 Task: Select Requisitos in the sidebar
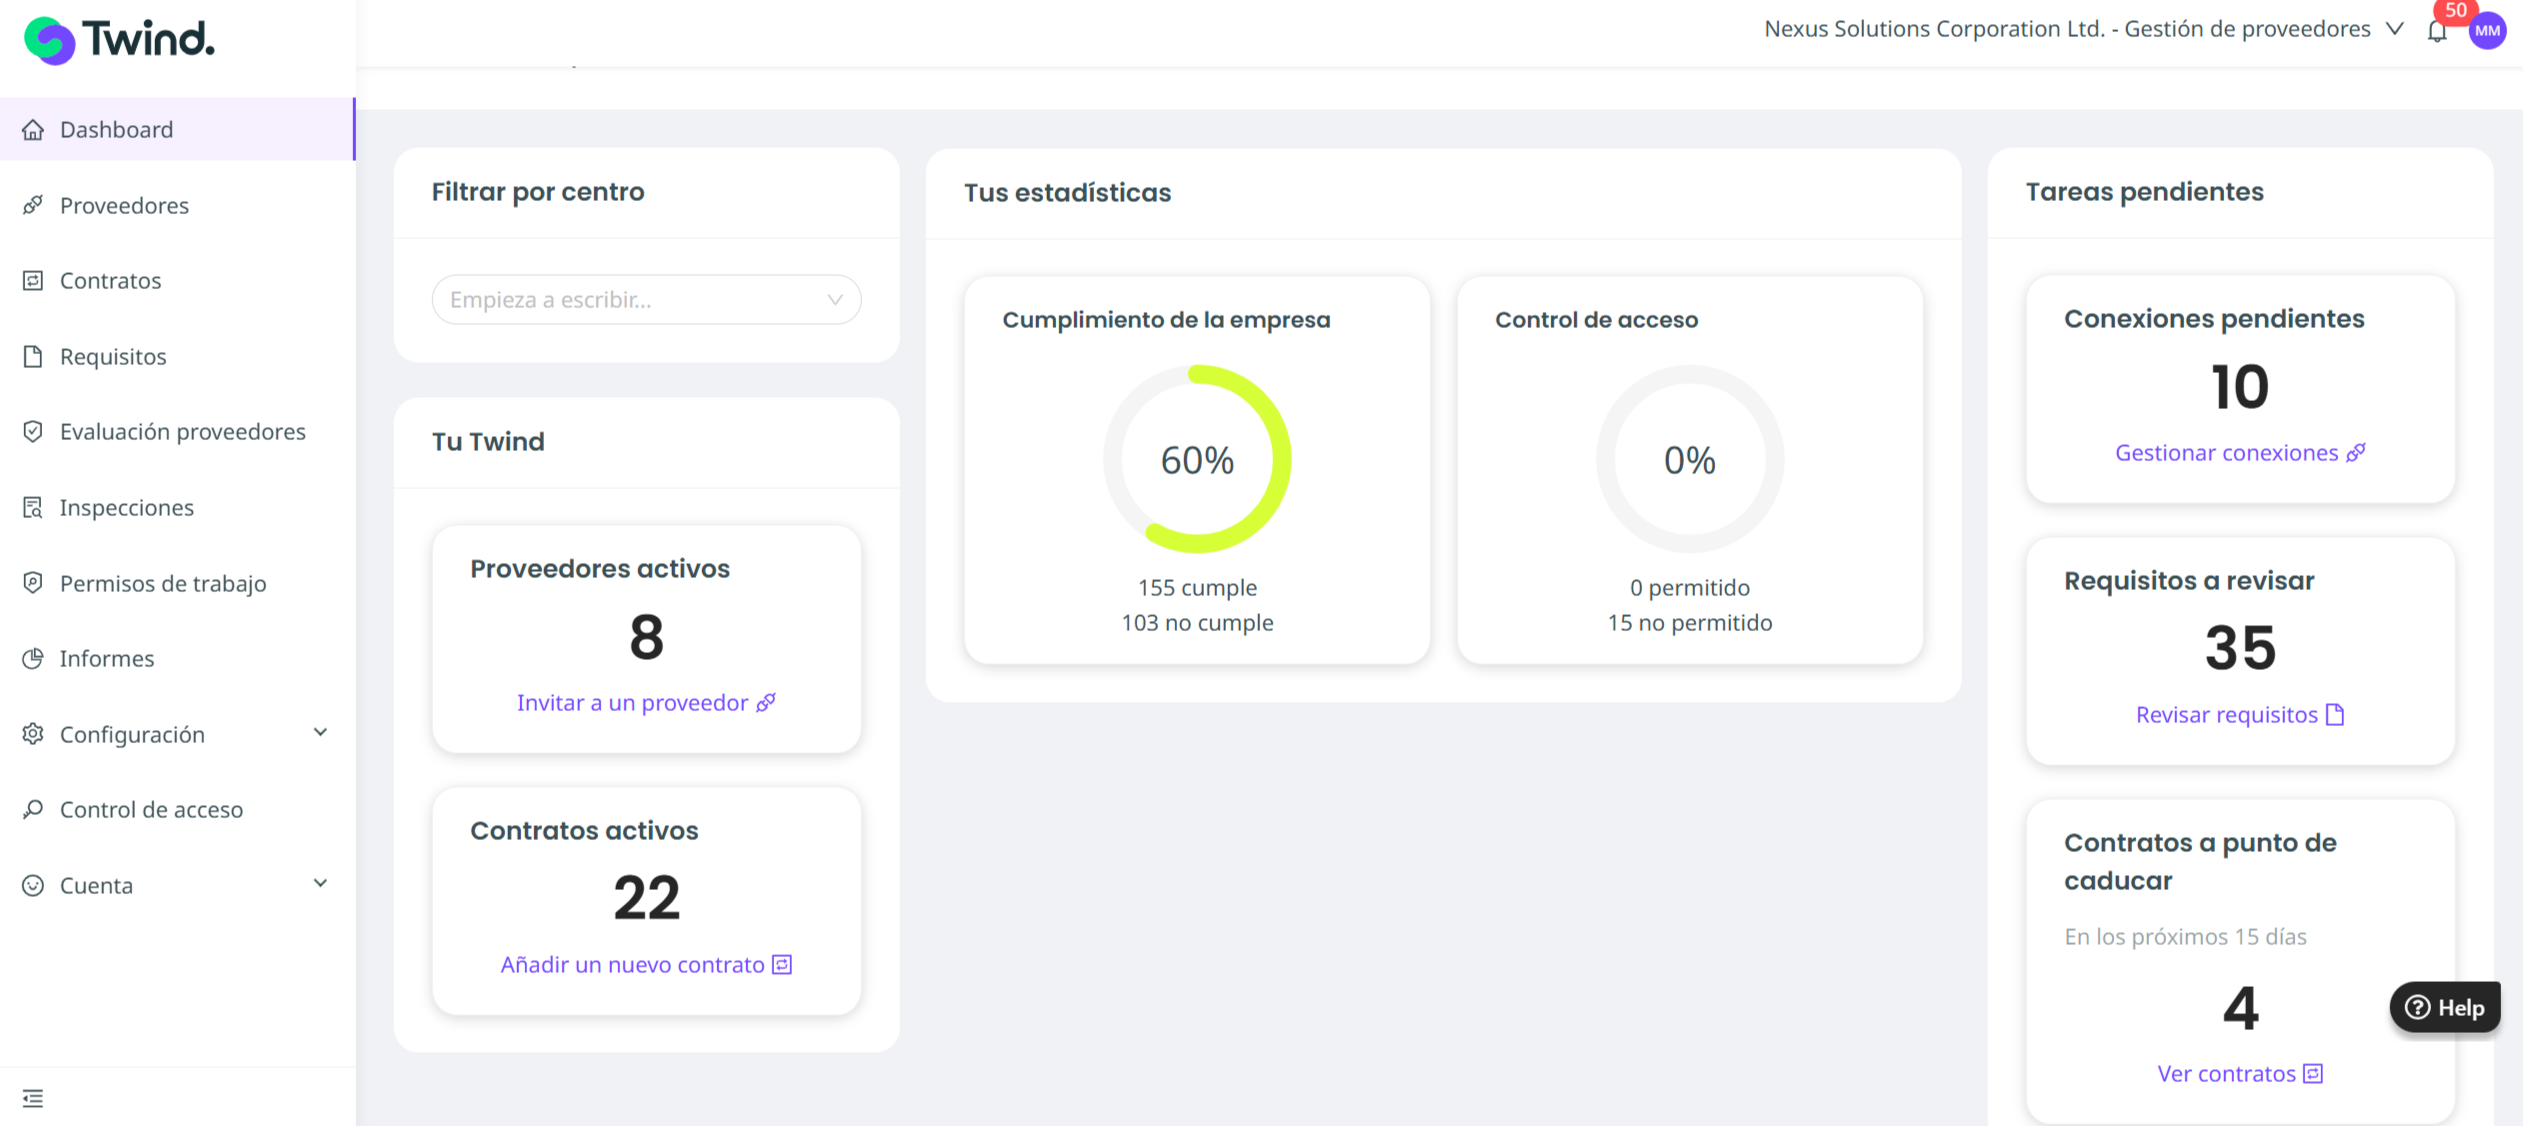coord(113,356)
